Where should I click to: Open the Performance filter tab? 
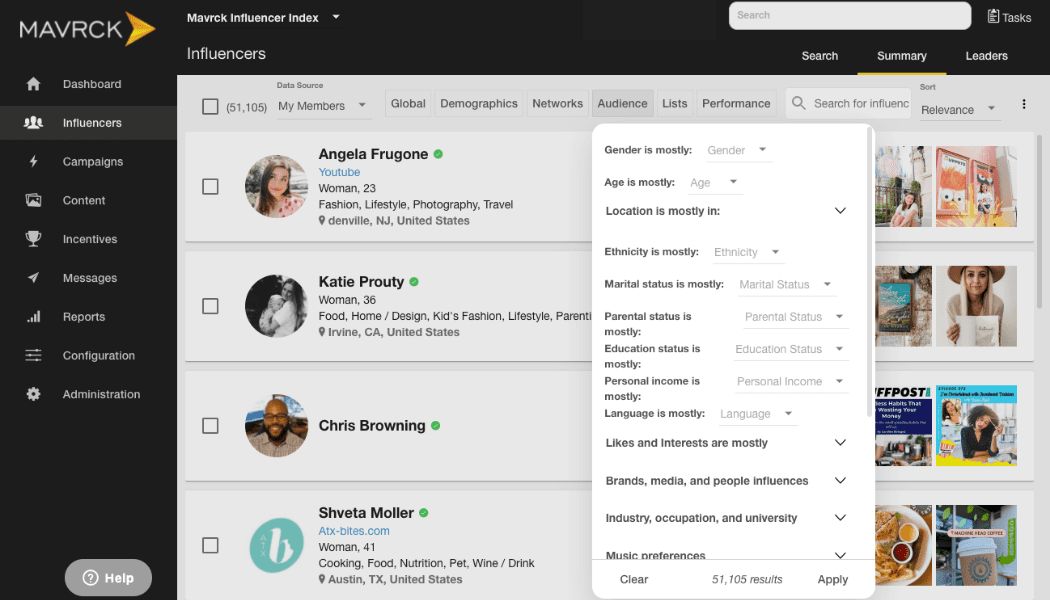tap(736, 103)
